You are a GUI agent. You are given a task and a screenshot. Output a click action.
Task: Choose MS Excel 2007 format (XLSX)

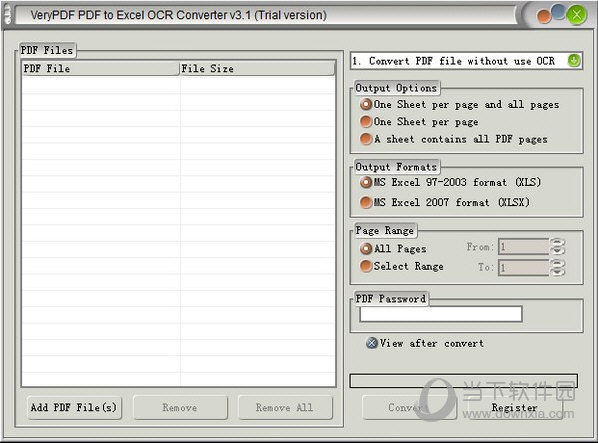(x=445, y=202)
